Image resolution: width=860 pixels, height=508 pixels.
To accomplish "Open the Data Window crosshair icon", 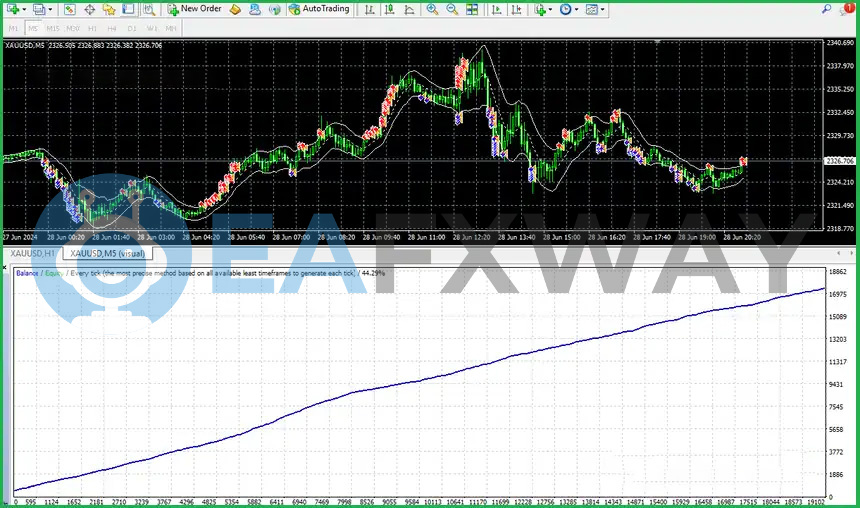I will click(89, 9).
